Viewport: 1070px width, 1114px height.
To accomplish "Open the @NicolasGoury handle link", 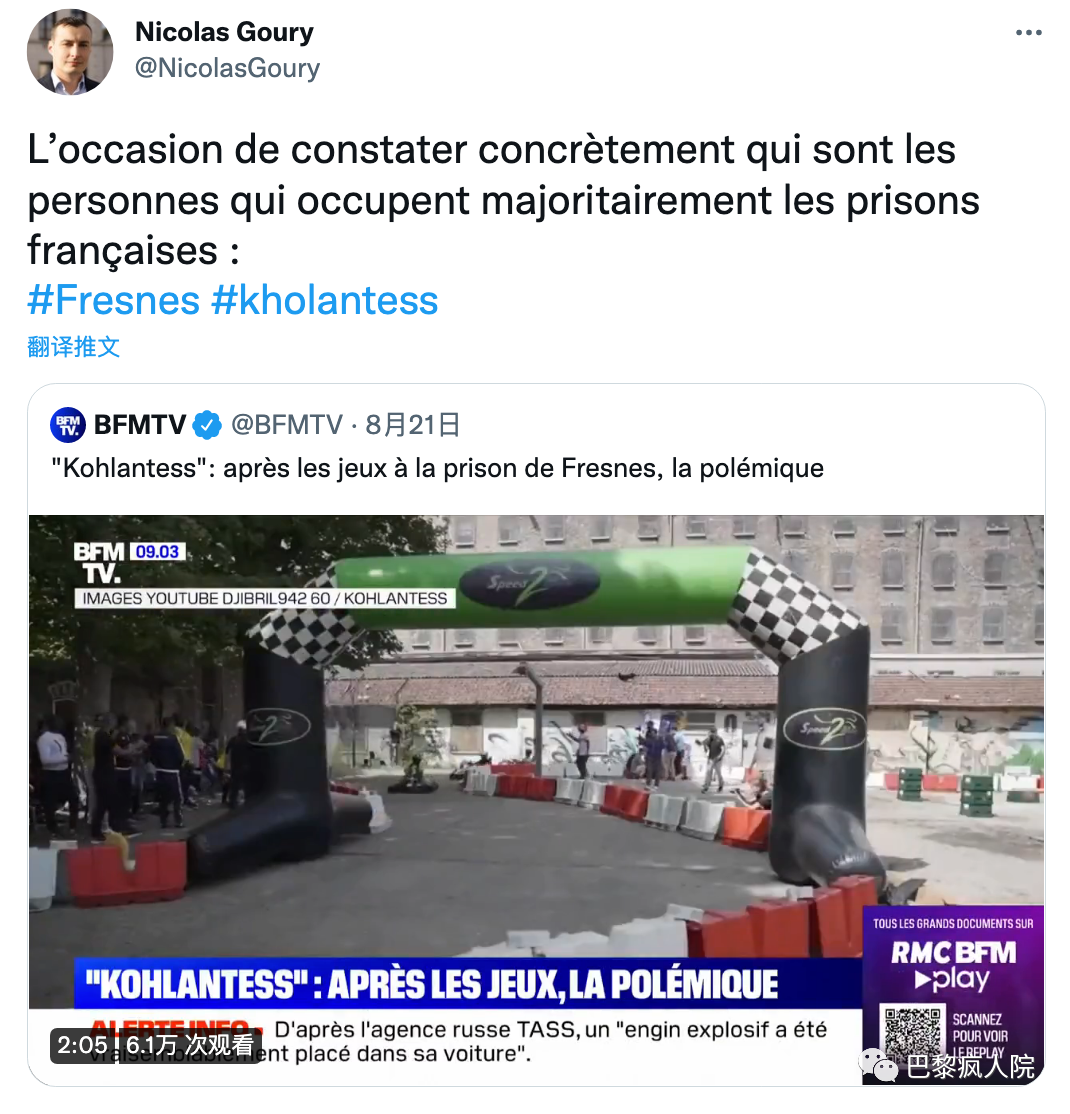I will click(227, 68).
